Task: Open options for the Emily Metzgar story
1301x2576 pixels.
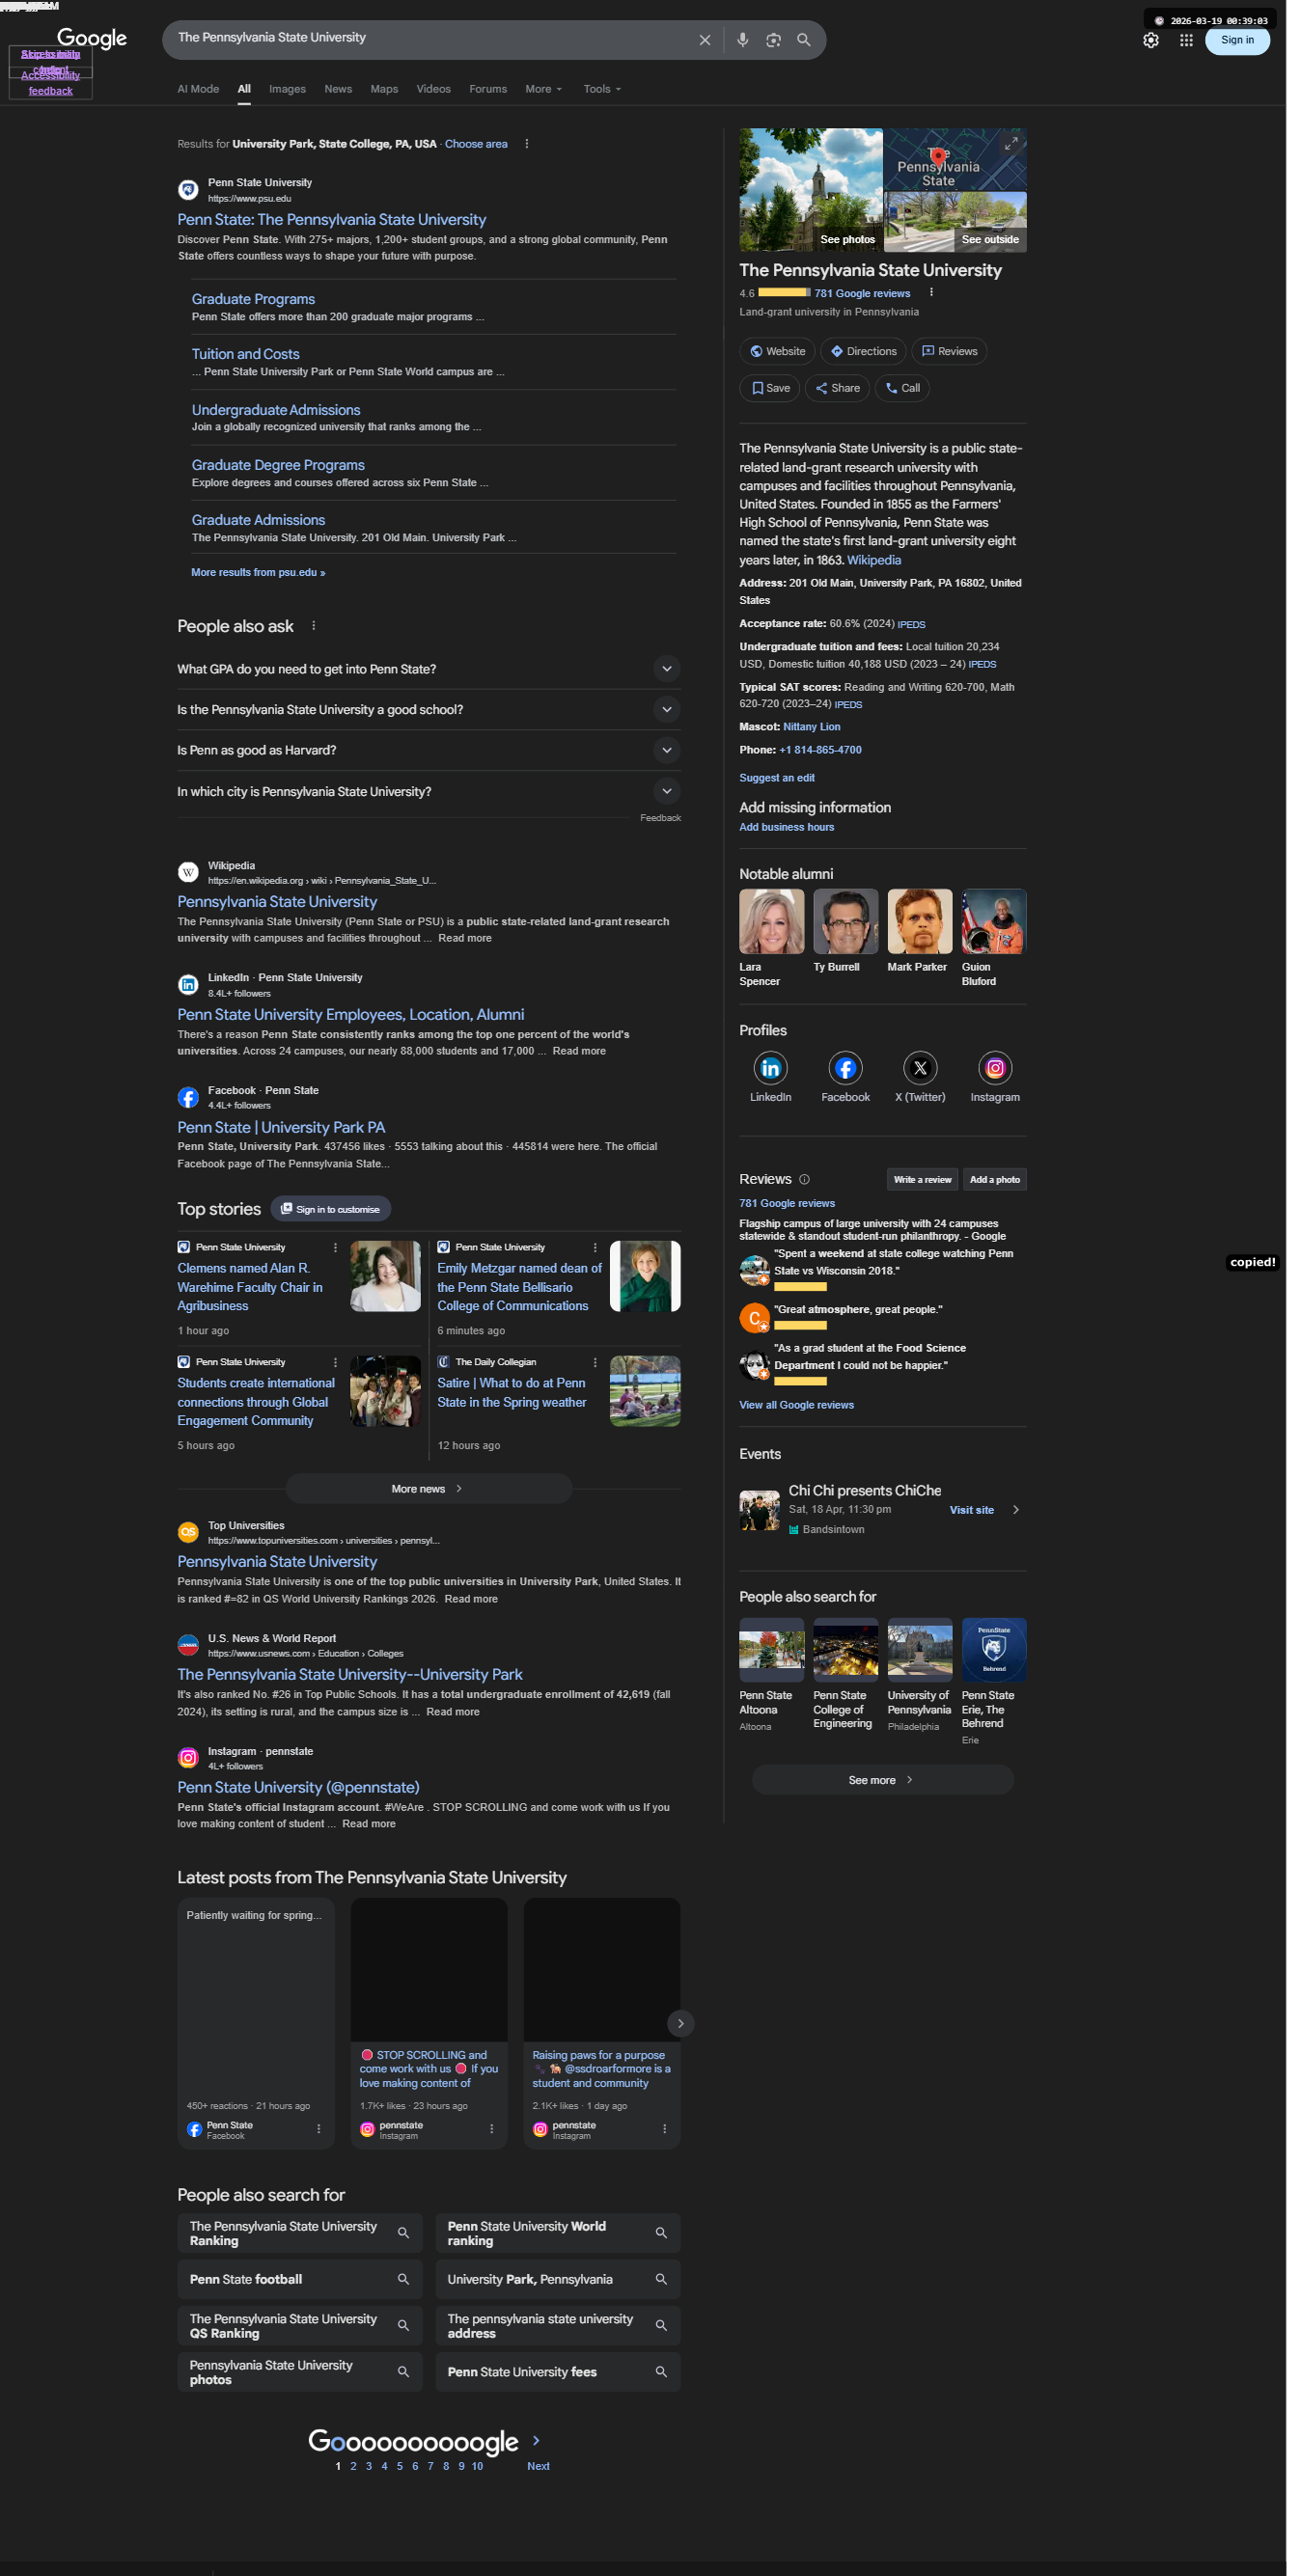Action: (x=595, y=1248)
